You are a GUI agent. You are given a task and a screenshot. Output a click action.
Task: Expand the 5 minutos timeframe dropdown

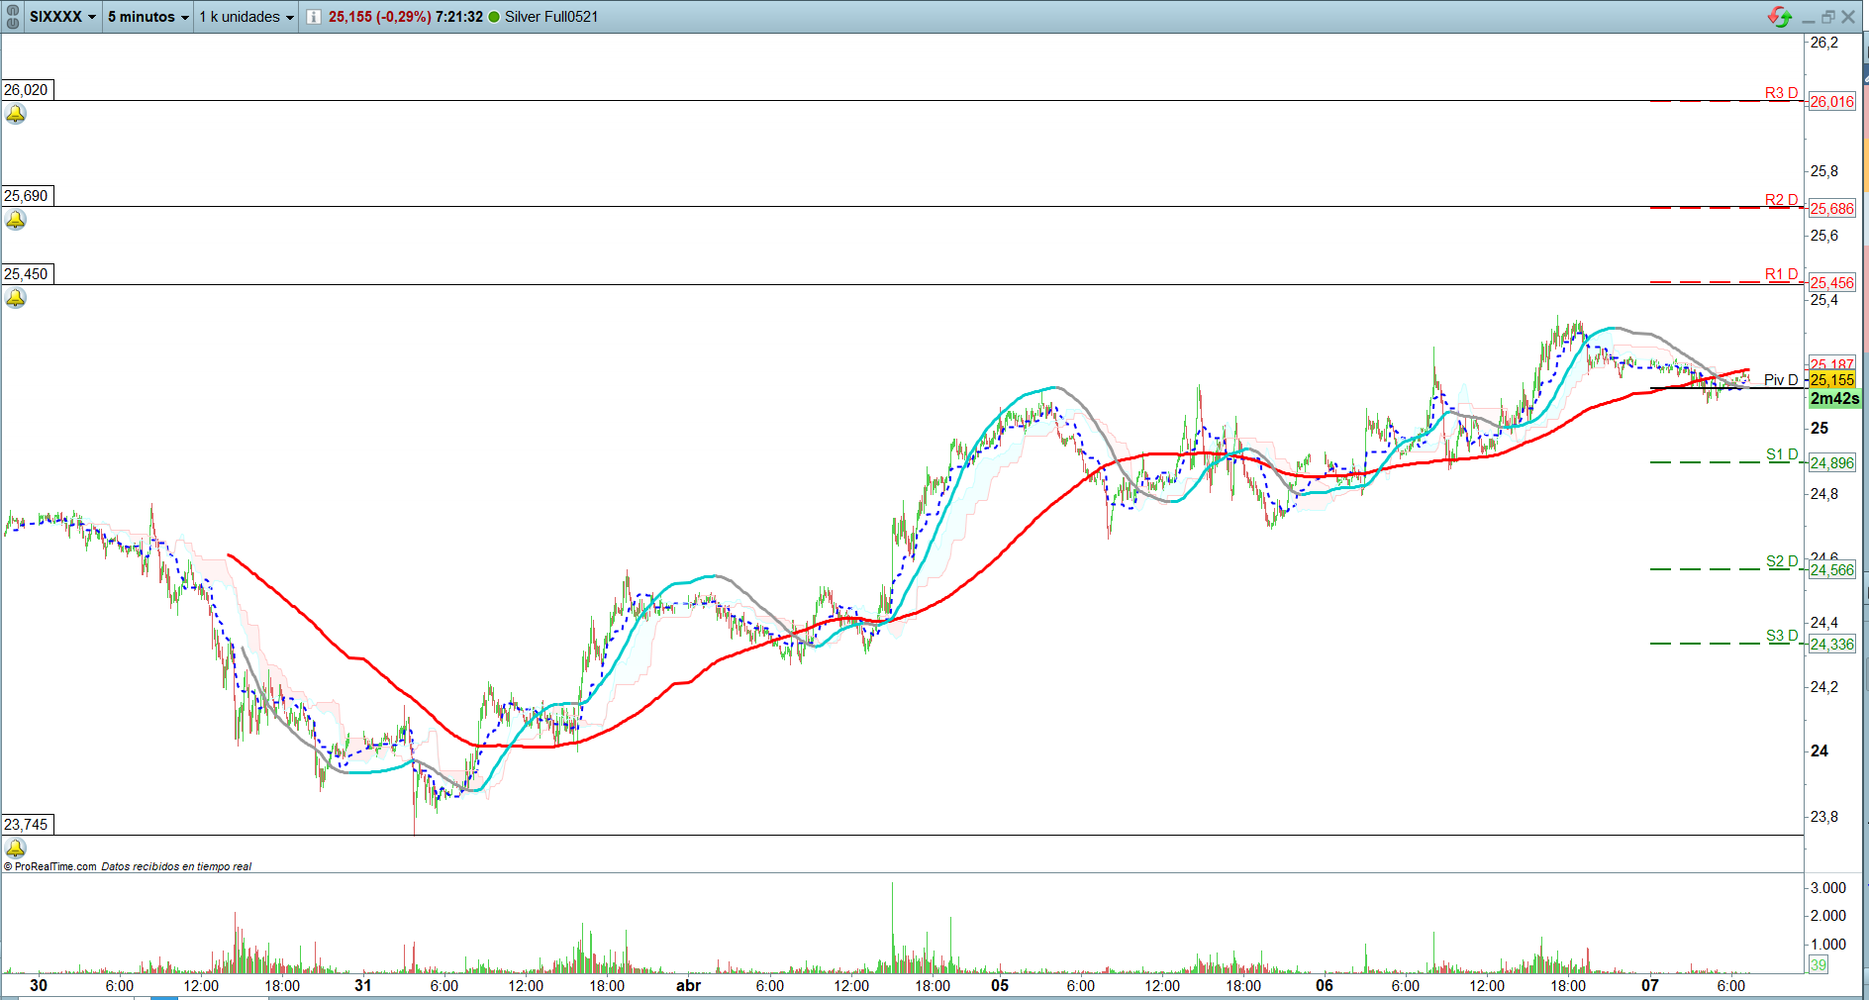[x=148, y=17]
